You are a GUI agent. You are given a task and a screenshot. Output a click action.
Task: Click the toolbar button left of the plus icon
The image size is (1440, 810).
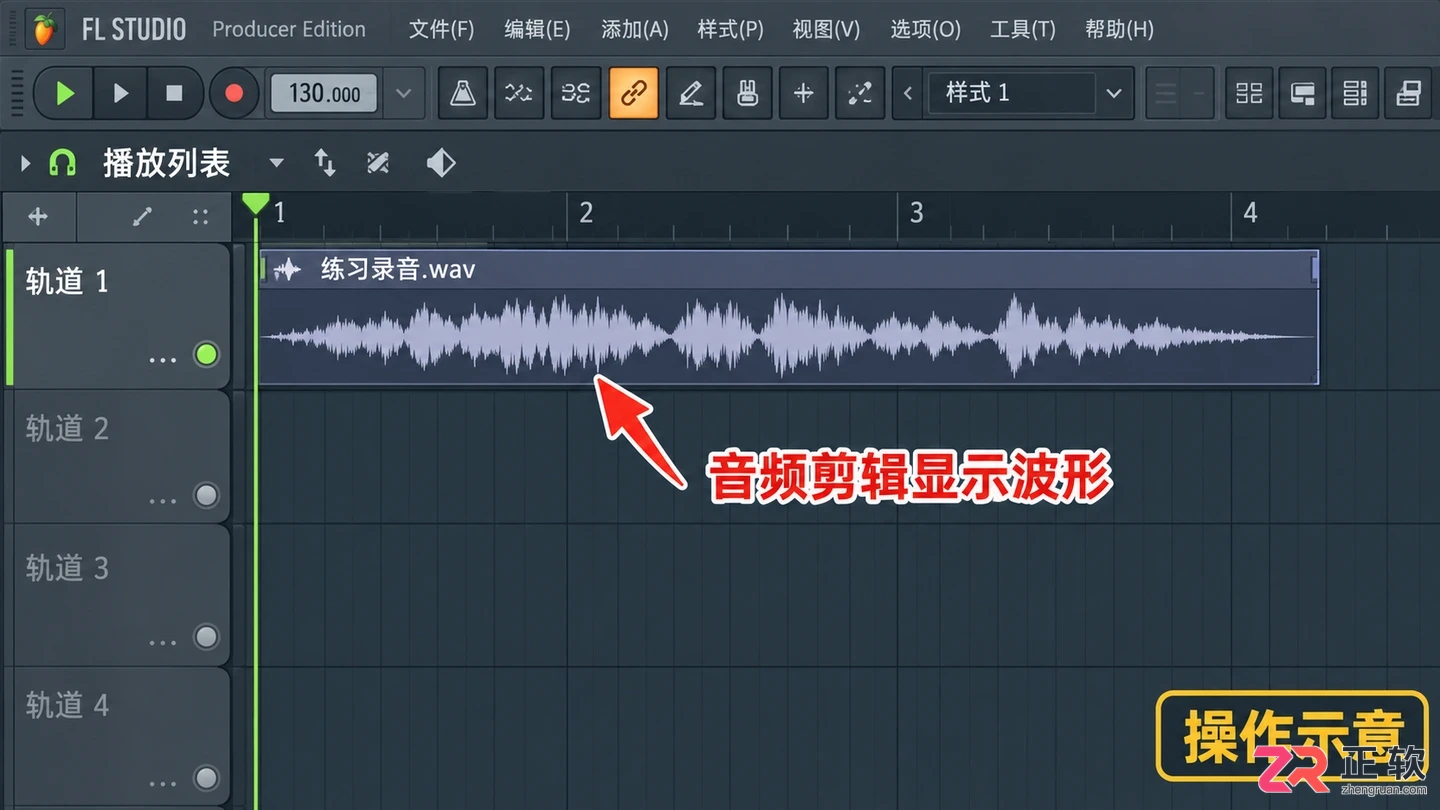click(x=747, y=93)
